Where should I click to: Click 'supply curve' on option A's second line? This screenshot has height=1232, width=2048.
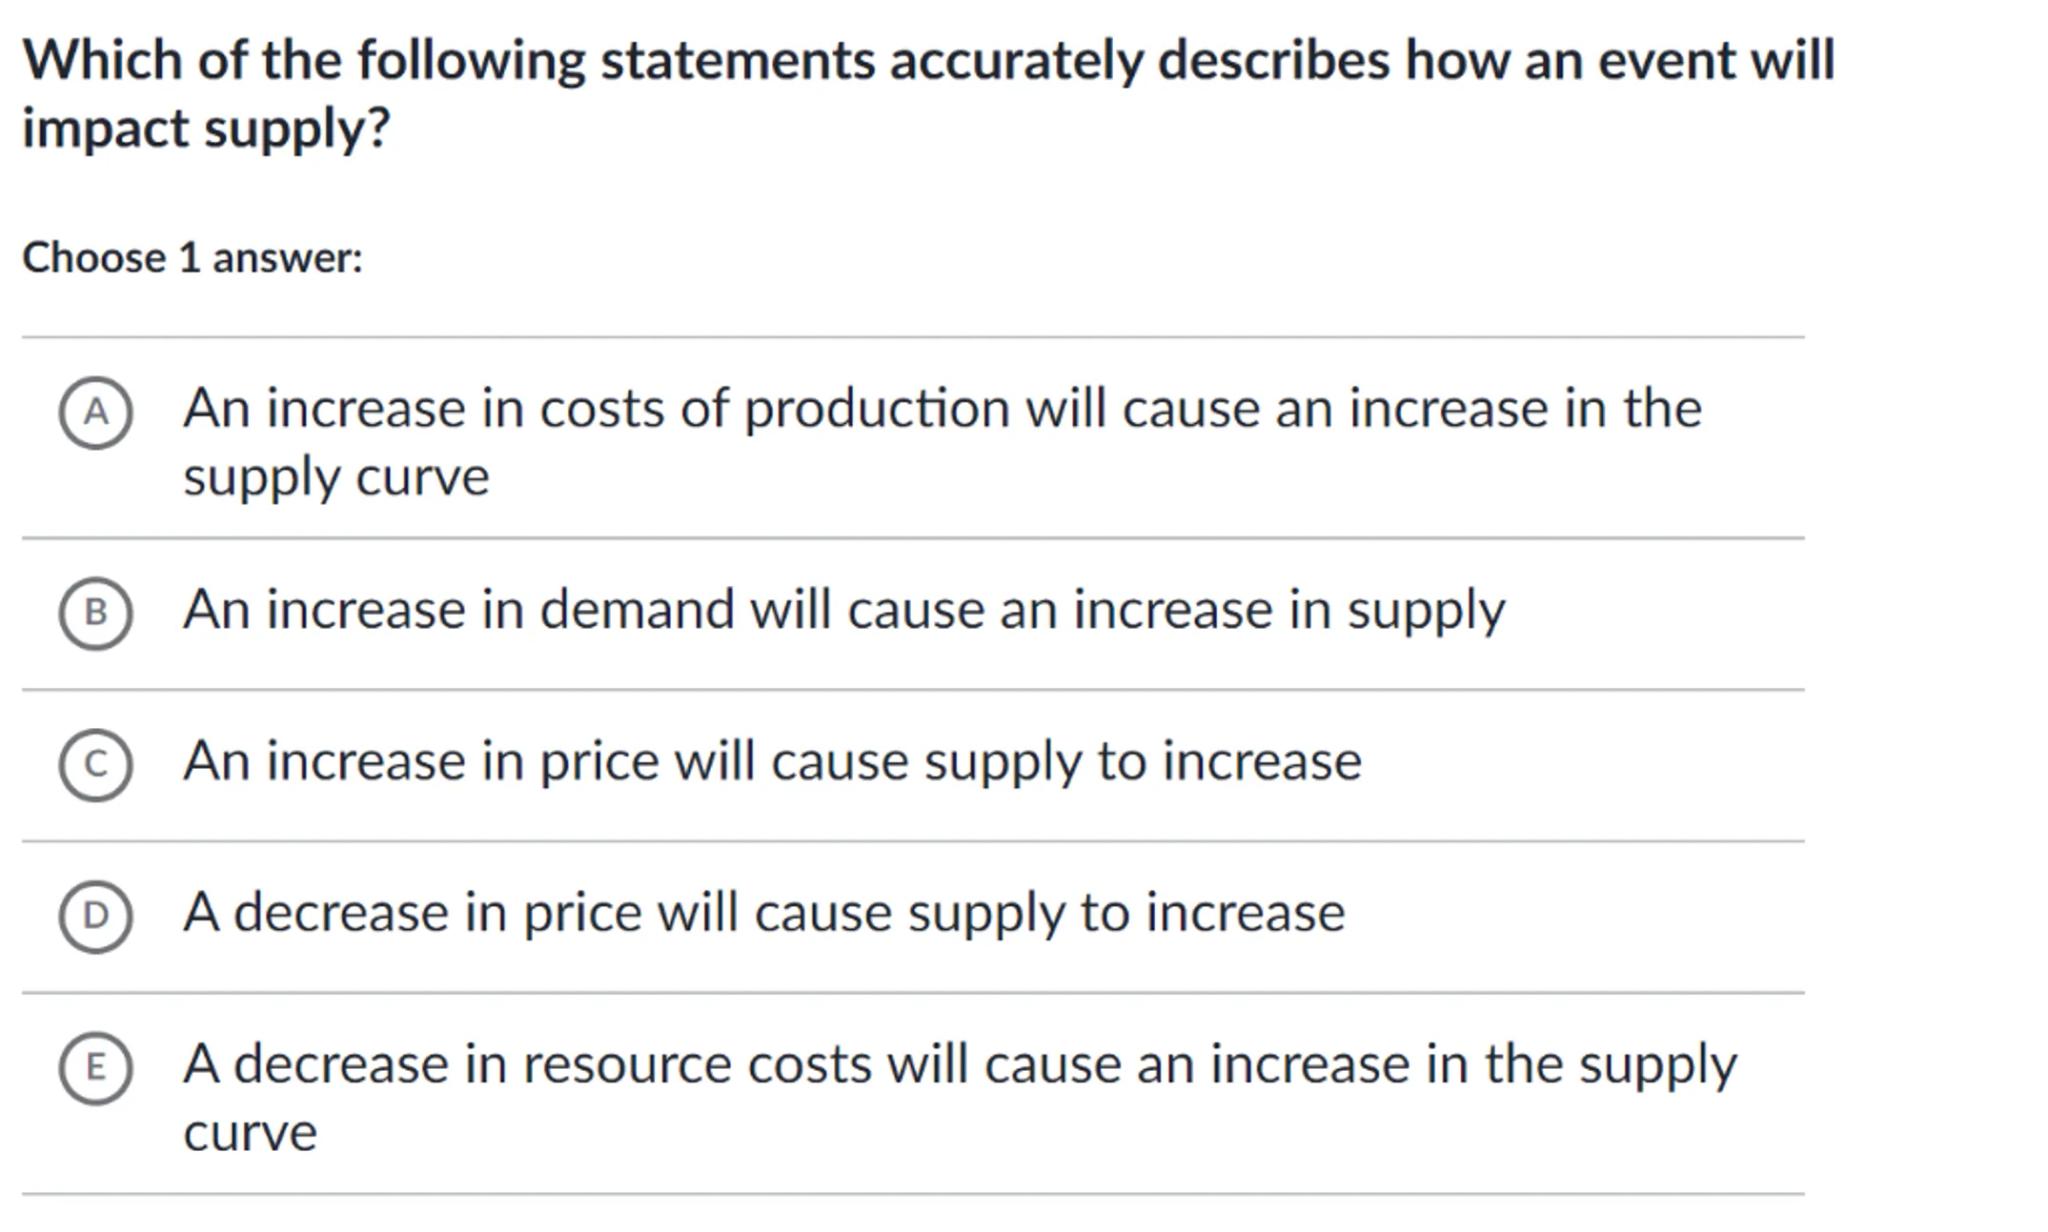point(336,477)
